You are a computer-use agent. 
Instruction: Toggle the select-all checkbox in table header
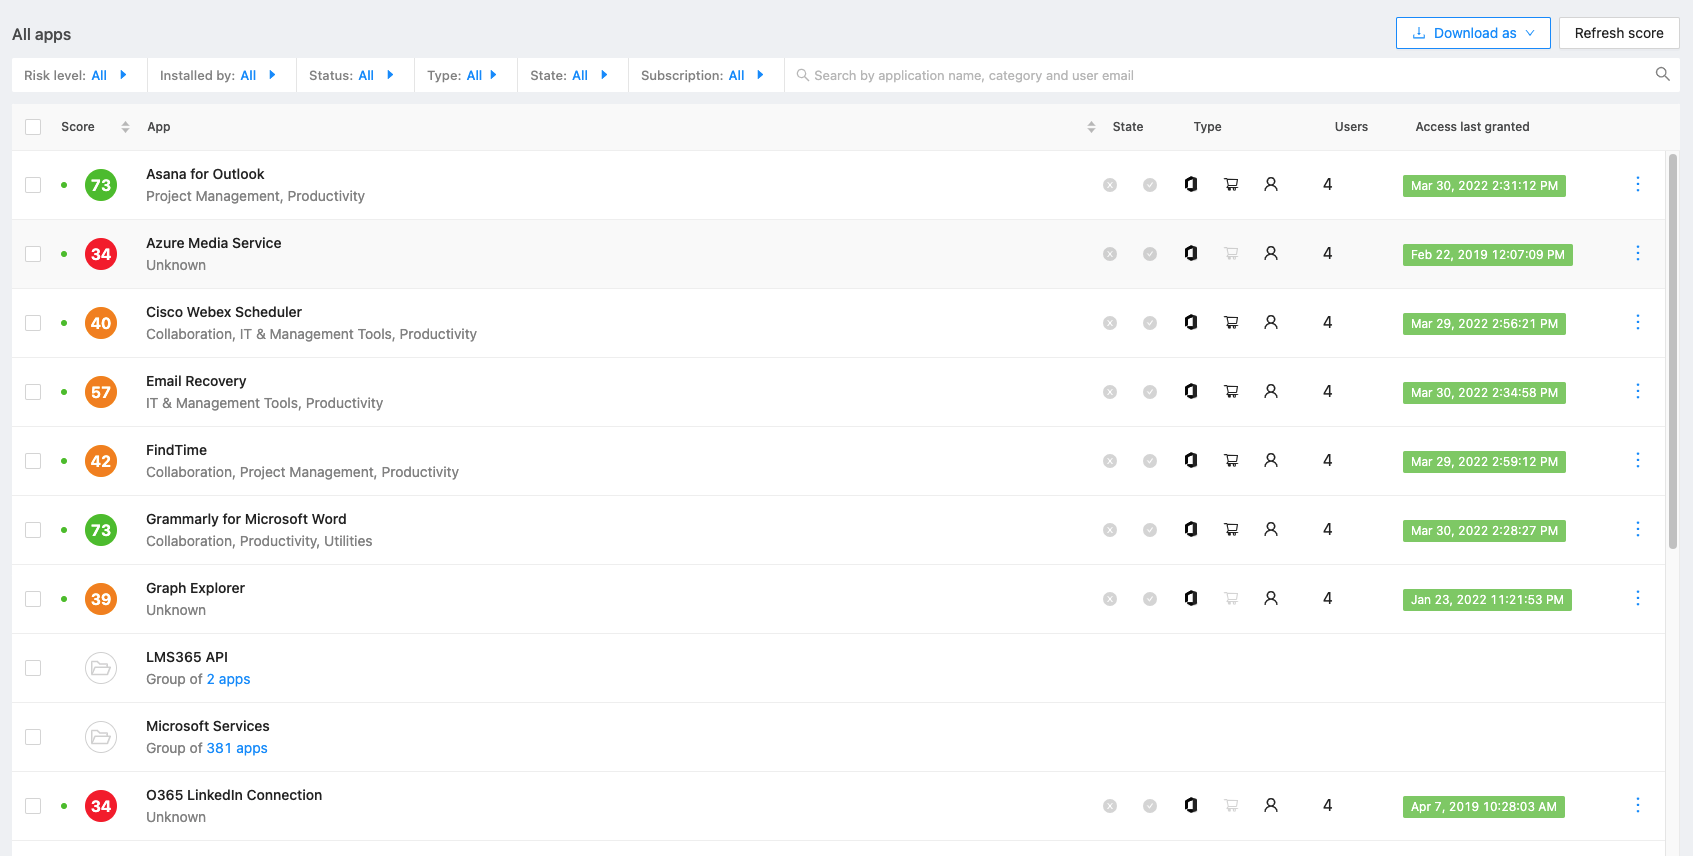click(x=33, y=127)
